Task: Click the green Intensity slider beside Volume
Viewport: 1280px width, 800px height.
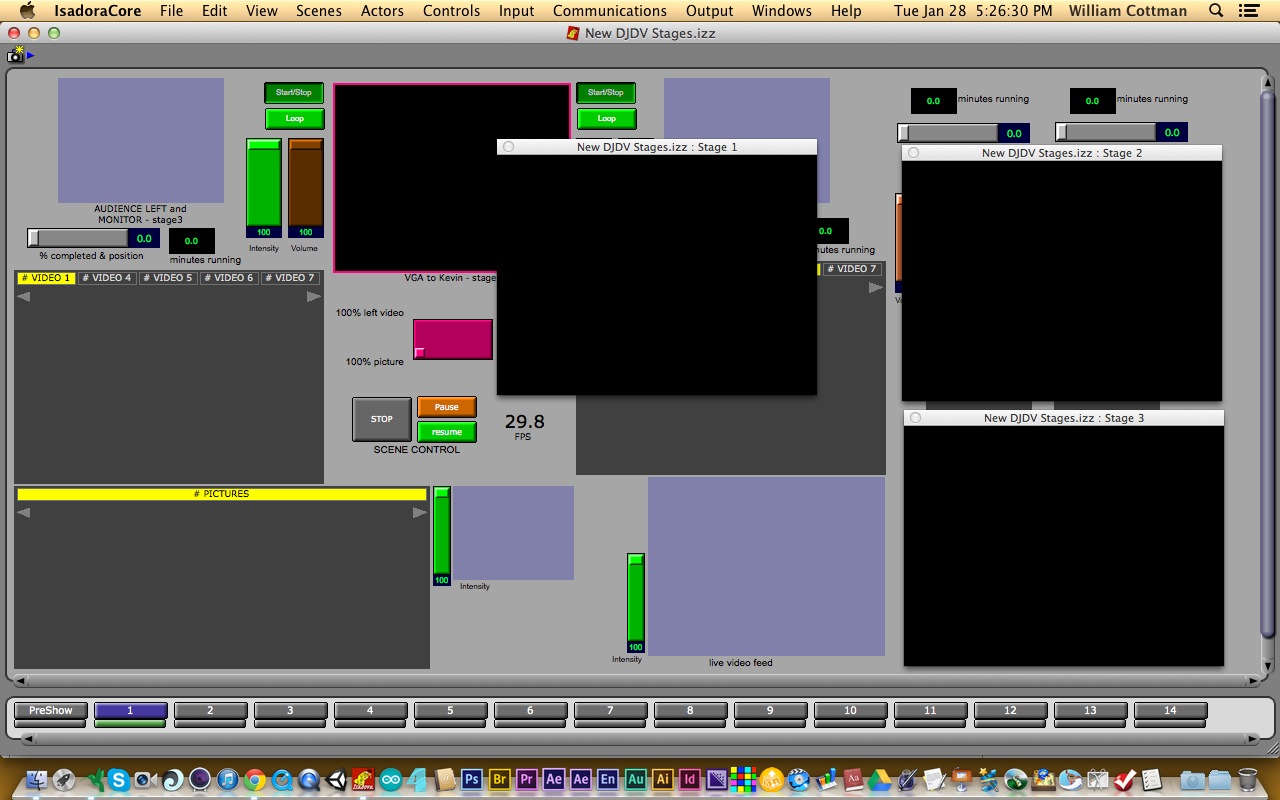Action: click(x=264, y=188)
